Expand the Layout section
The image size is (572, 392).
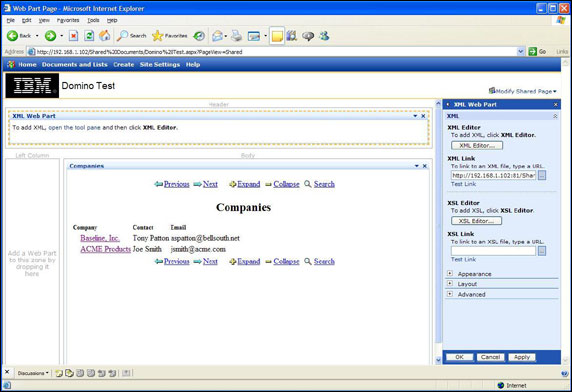pyautogui.click(x=450, y=283)
